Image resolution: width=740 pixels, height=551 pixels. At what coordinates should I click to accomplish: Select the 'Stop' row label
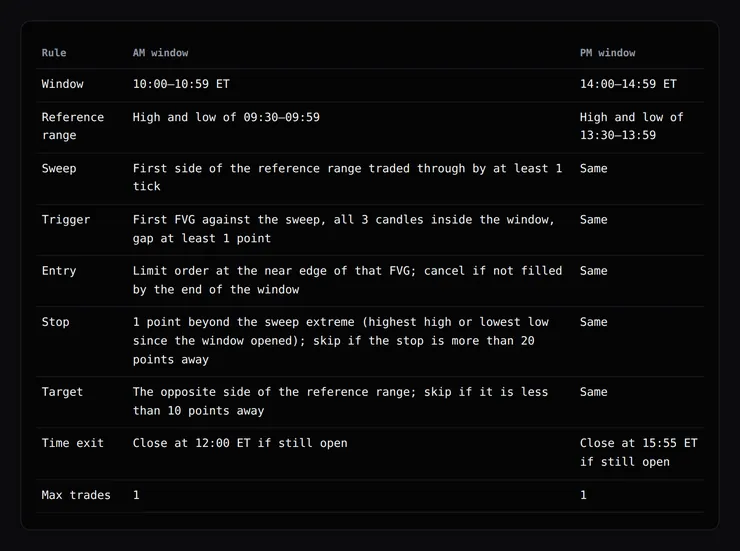click(x=55, y=322)
